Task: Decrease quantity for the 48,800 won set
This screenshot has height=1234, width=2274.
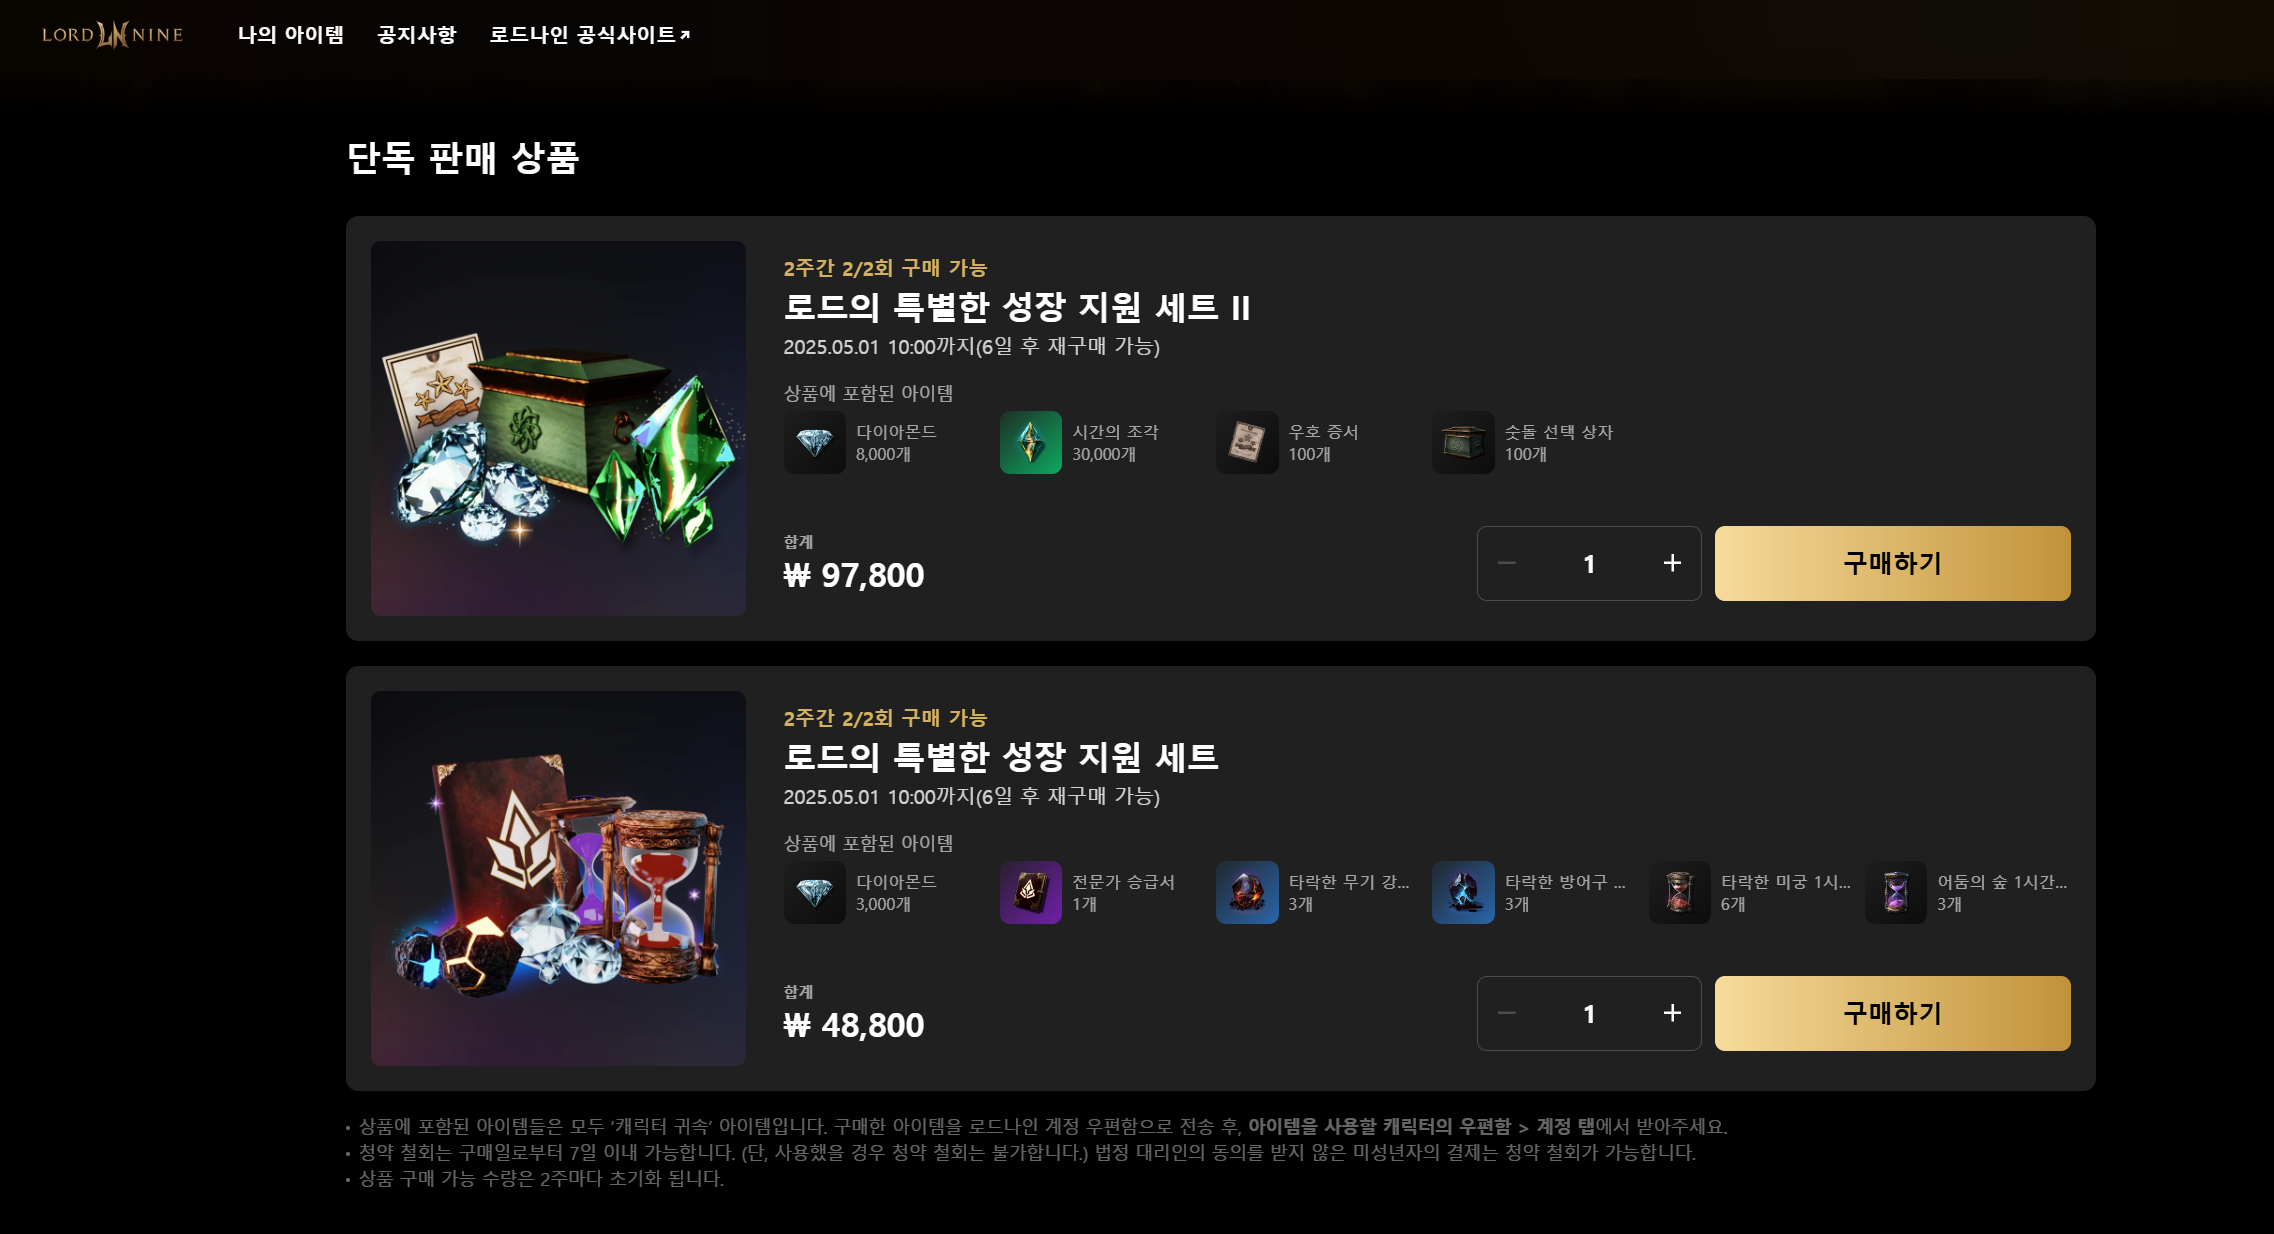Action: 1507,1013
